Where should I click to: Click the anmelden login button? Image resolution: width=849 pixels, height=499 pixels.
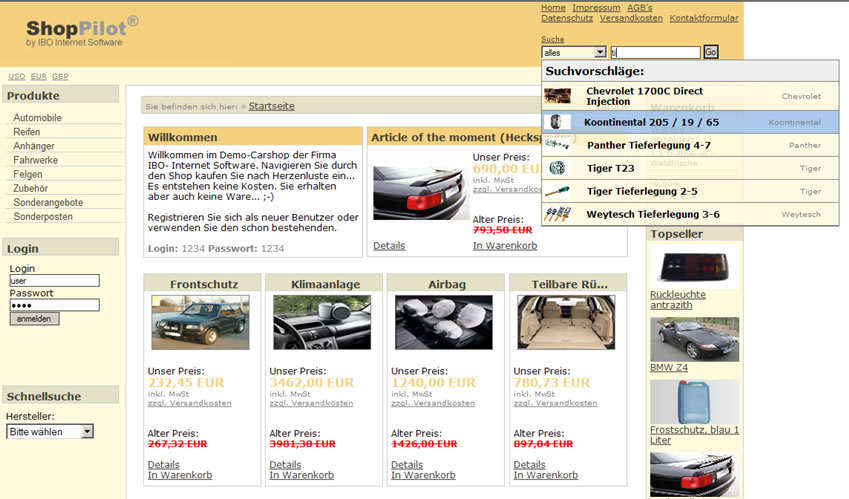(x=34, y=319)
